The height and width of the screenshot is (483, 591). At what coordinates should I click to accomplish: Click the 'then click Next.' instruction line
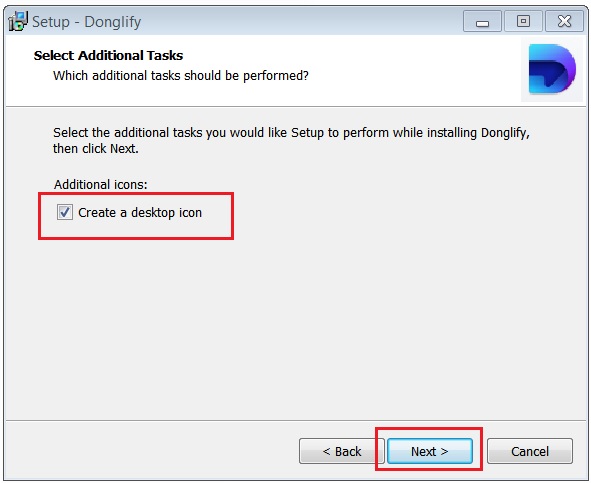[96, 149]
